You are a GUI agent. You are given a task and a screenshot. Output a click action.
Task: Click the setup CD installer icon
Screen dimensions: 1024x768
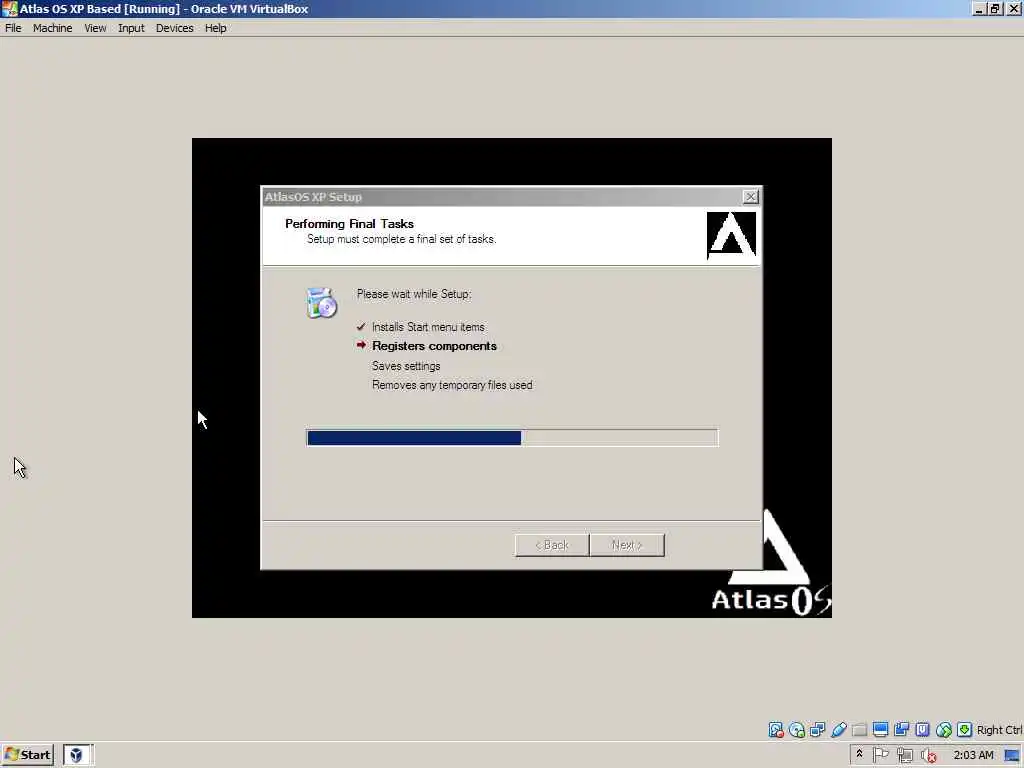click(321, 302)
